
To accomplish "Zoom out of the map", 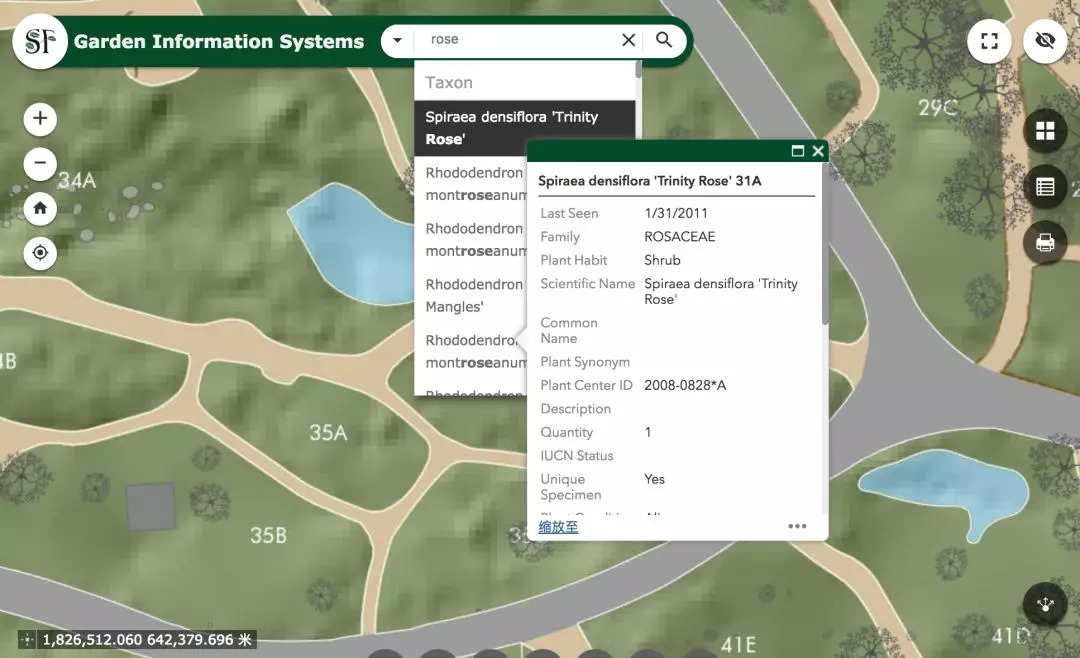I will pyautogui.click(x=40, y=163).
